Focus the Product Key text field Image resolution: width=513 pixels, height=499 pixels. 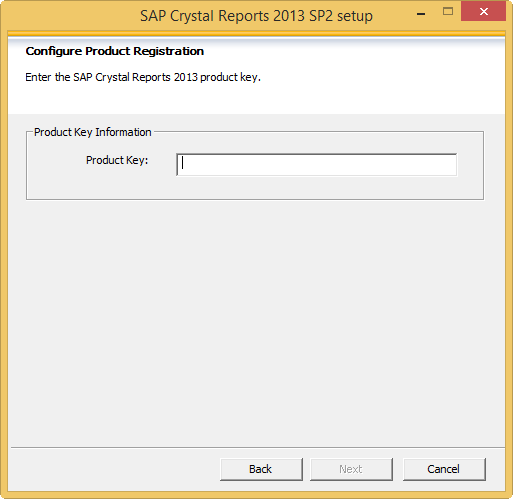point(316,165)
